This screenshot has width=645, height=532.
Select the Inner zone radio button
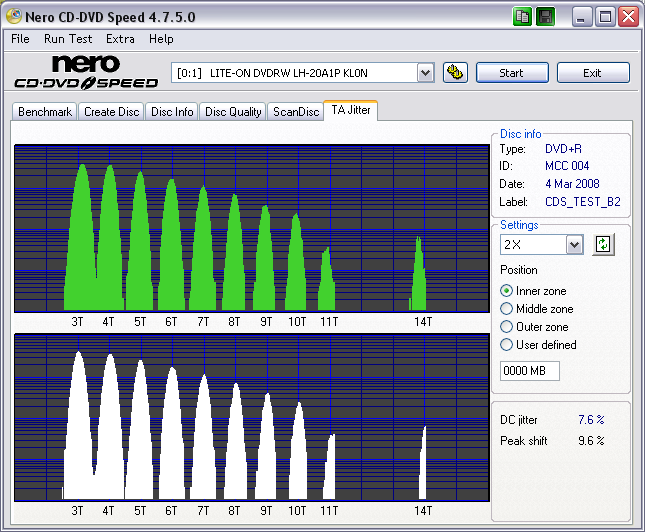(506, 290)
